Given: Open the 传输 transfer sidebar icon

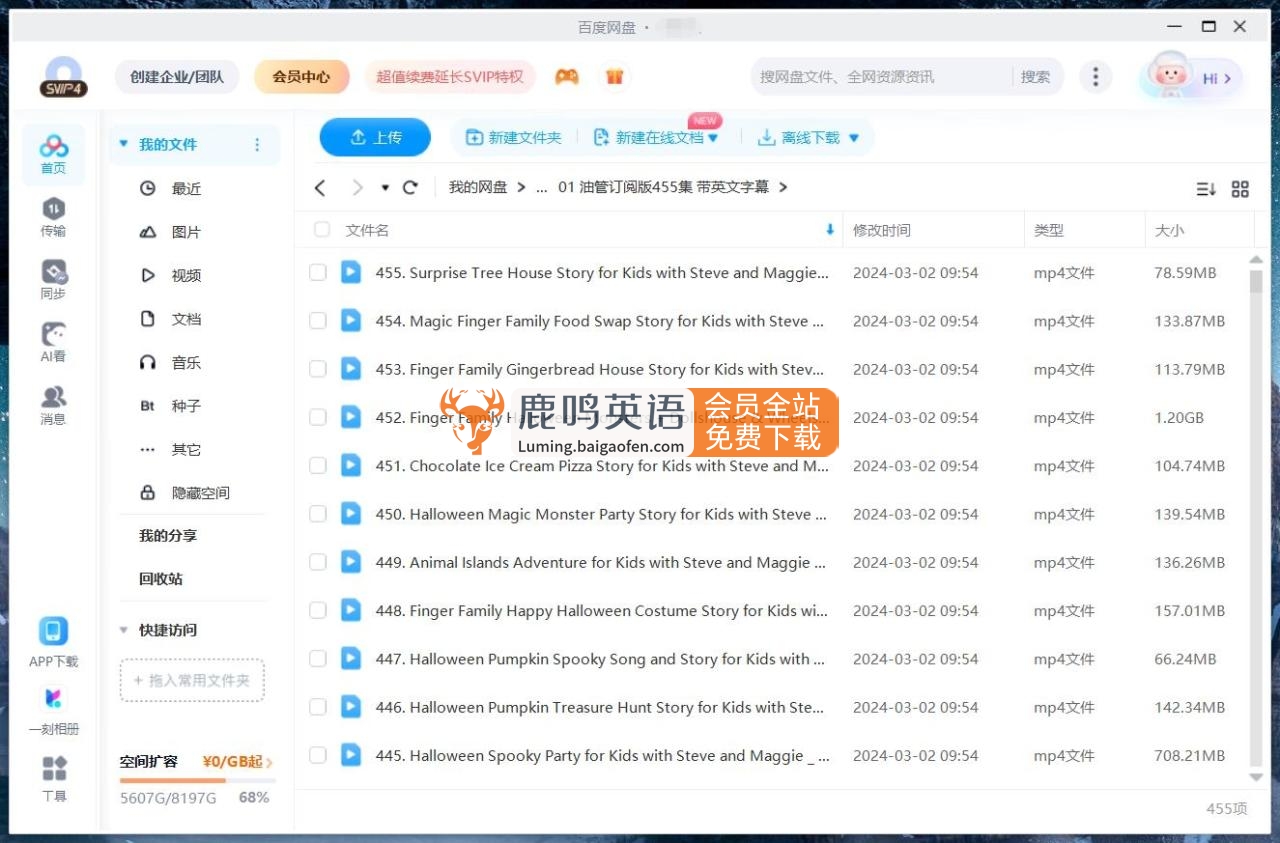Looking at the screenshot, I should click(54, 217).
